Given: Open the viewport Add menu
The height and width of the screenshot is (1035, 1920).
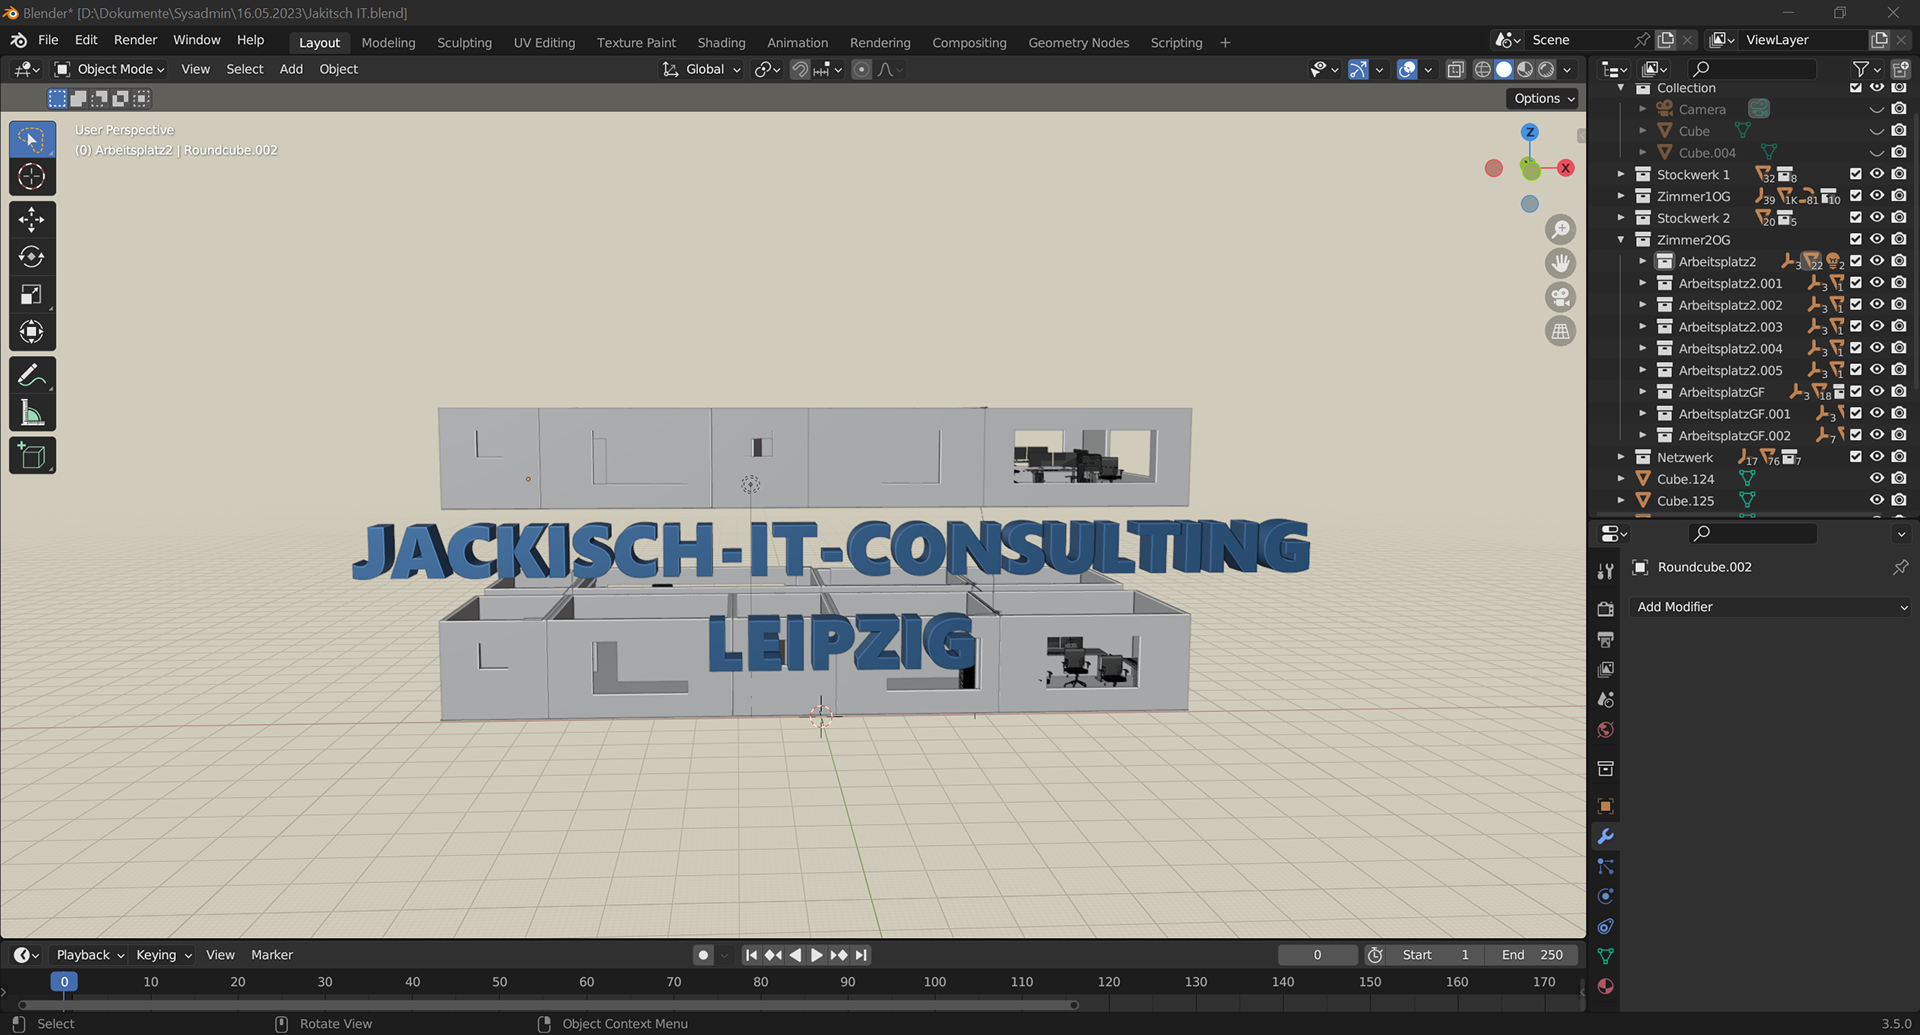Looking at the screenshot, I should 291,69.
